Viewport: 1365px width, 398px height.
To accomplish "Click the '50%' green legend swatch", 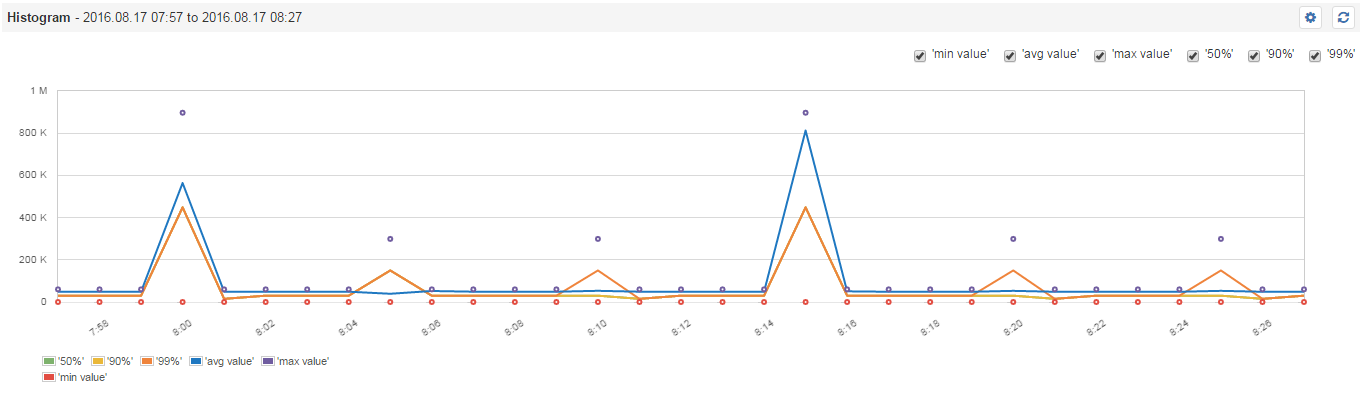I will pyautogui.click(x=49, y=361).
